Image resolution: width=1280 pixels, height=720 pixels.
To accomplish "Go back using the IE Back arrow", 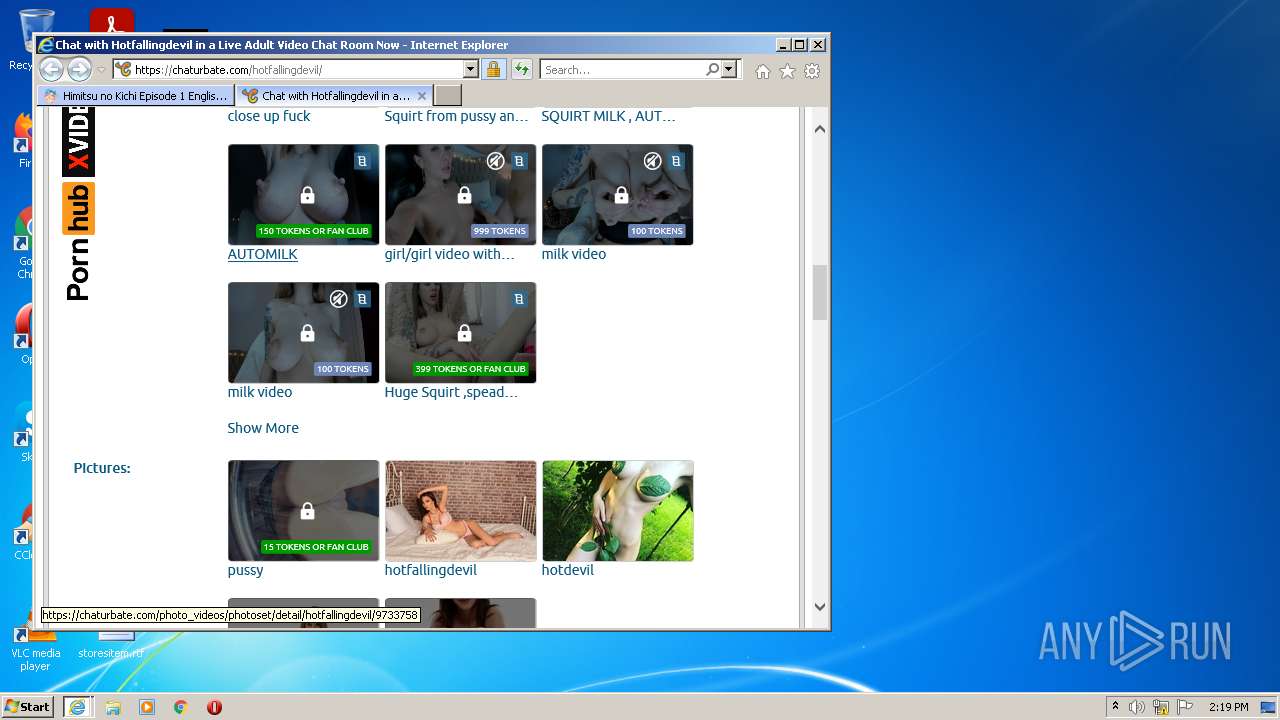I will [51, 69].
